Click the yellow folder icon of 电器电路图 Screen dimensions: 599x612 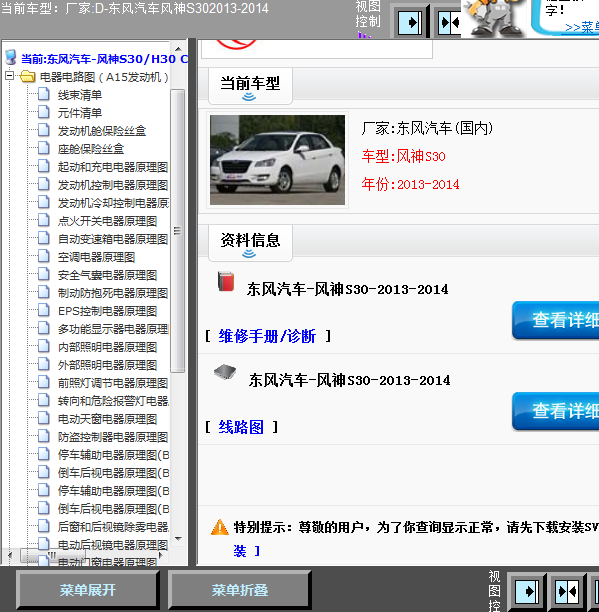tap(28, 76)
